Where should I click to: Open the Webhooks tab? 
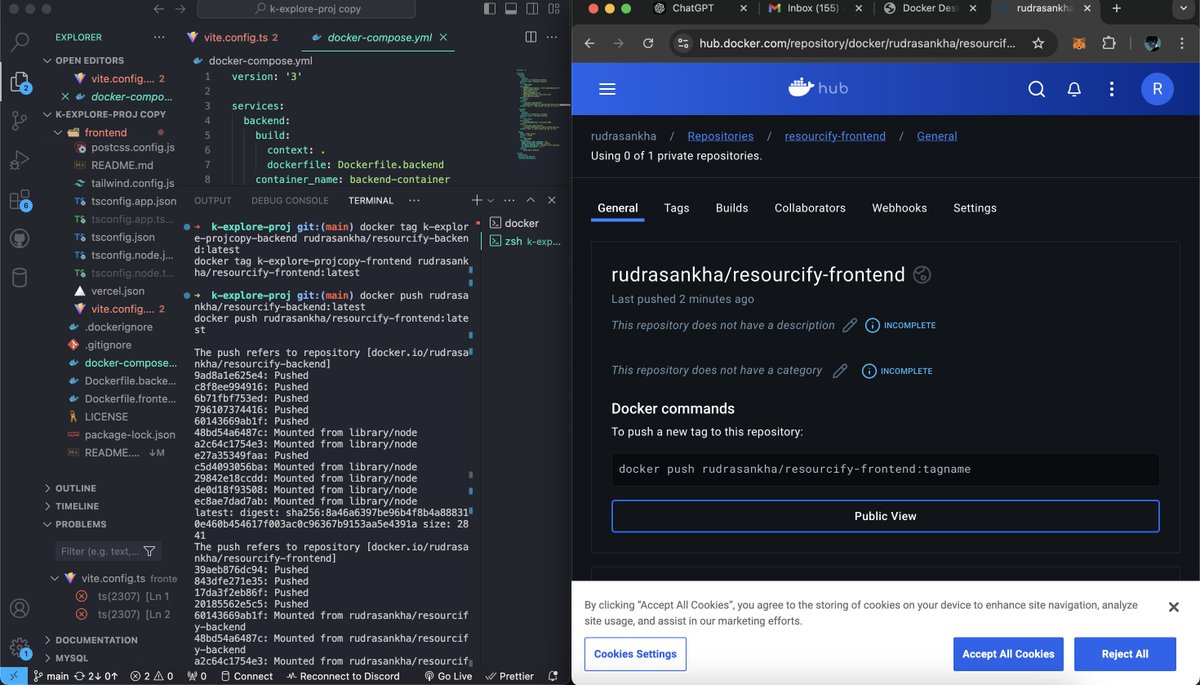point(899,208)
